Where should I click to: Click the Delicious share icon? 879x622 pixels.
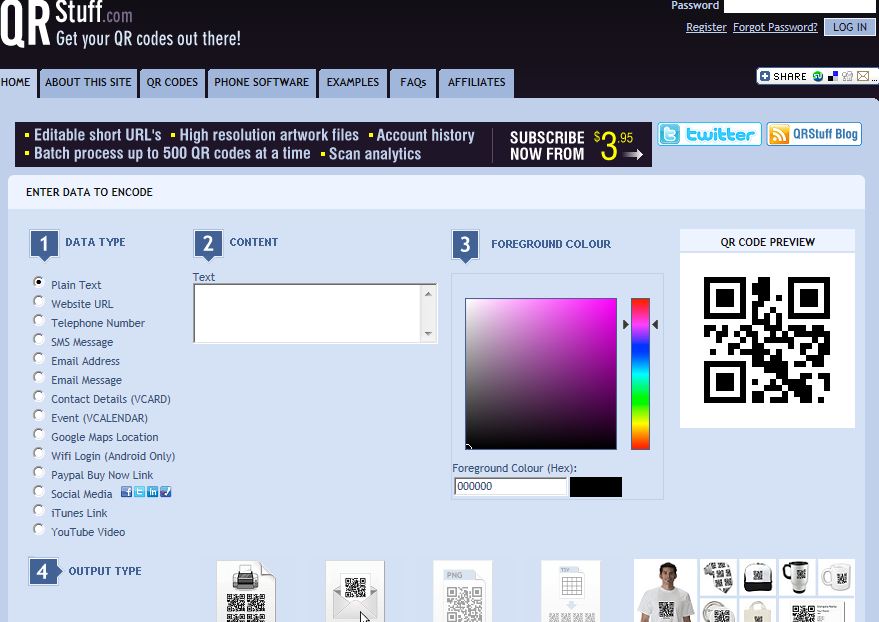click(x=832, y=76)
